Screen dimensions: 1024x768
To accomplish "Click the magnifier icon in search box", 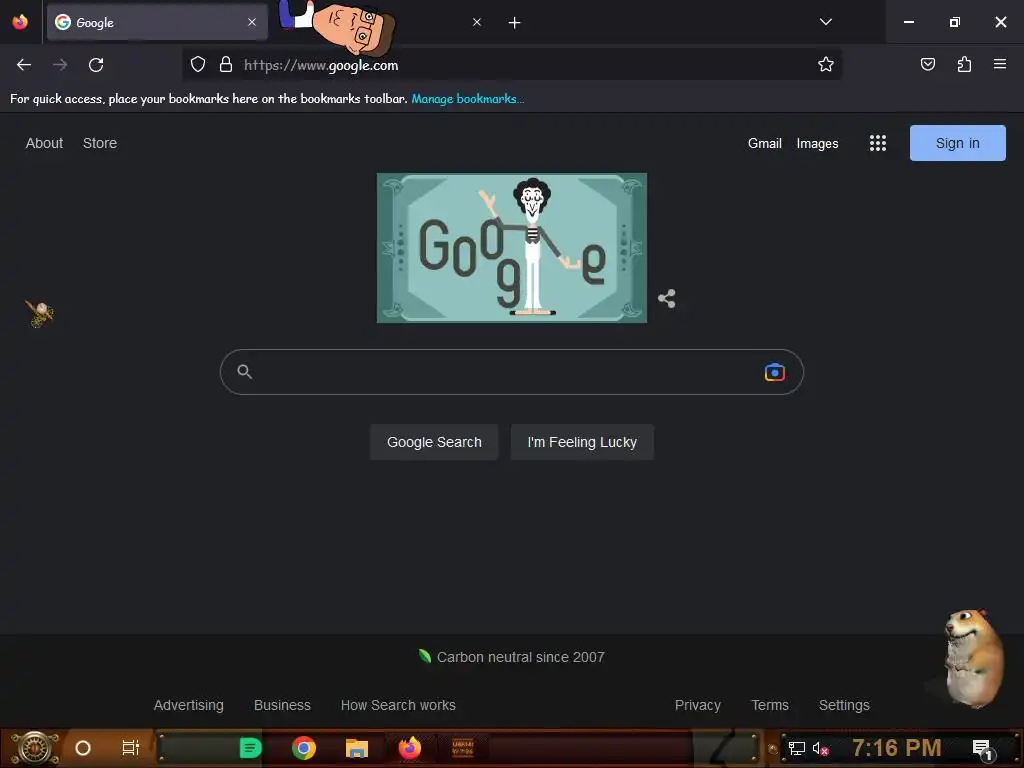I will 244,372.
